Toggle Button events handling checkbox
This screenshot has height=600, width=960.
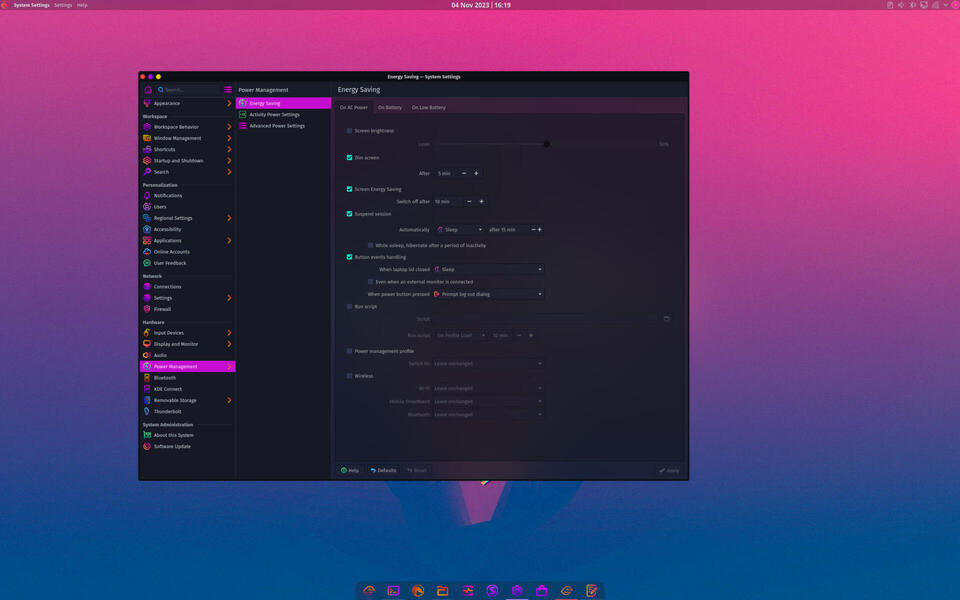(x=350, y=257)
